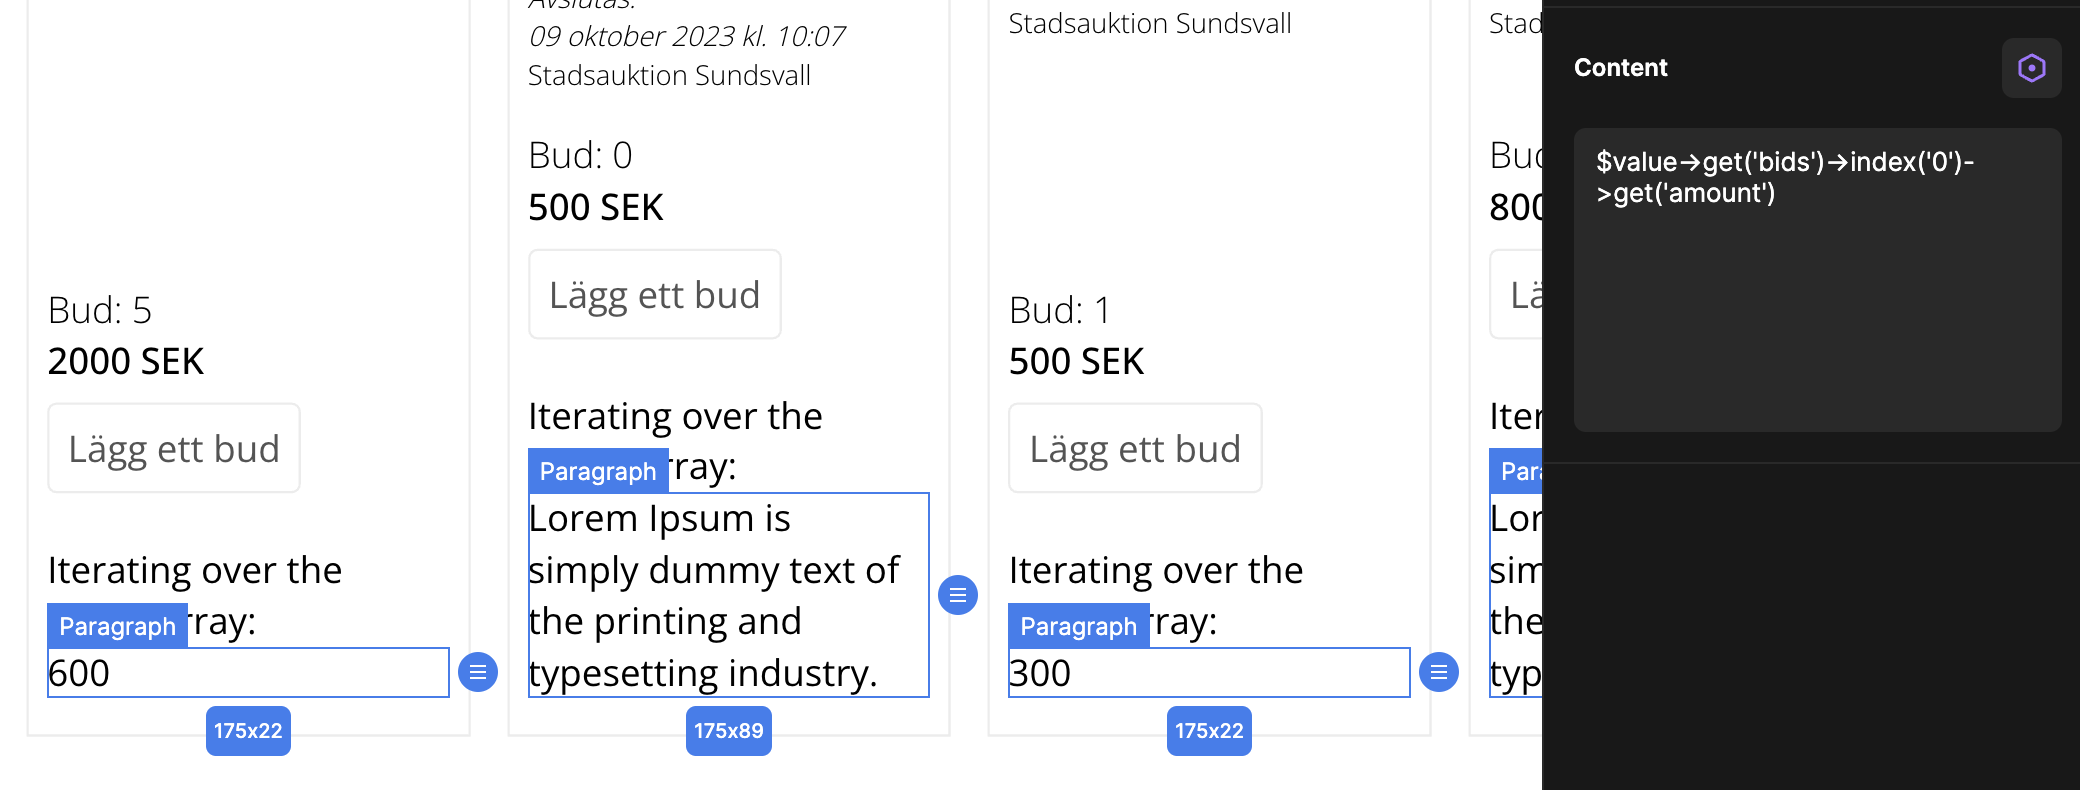
Task: Select the paragraph showing 300
Action: pyautogui.click(x=1209, y=673)
